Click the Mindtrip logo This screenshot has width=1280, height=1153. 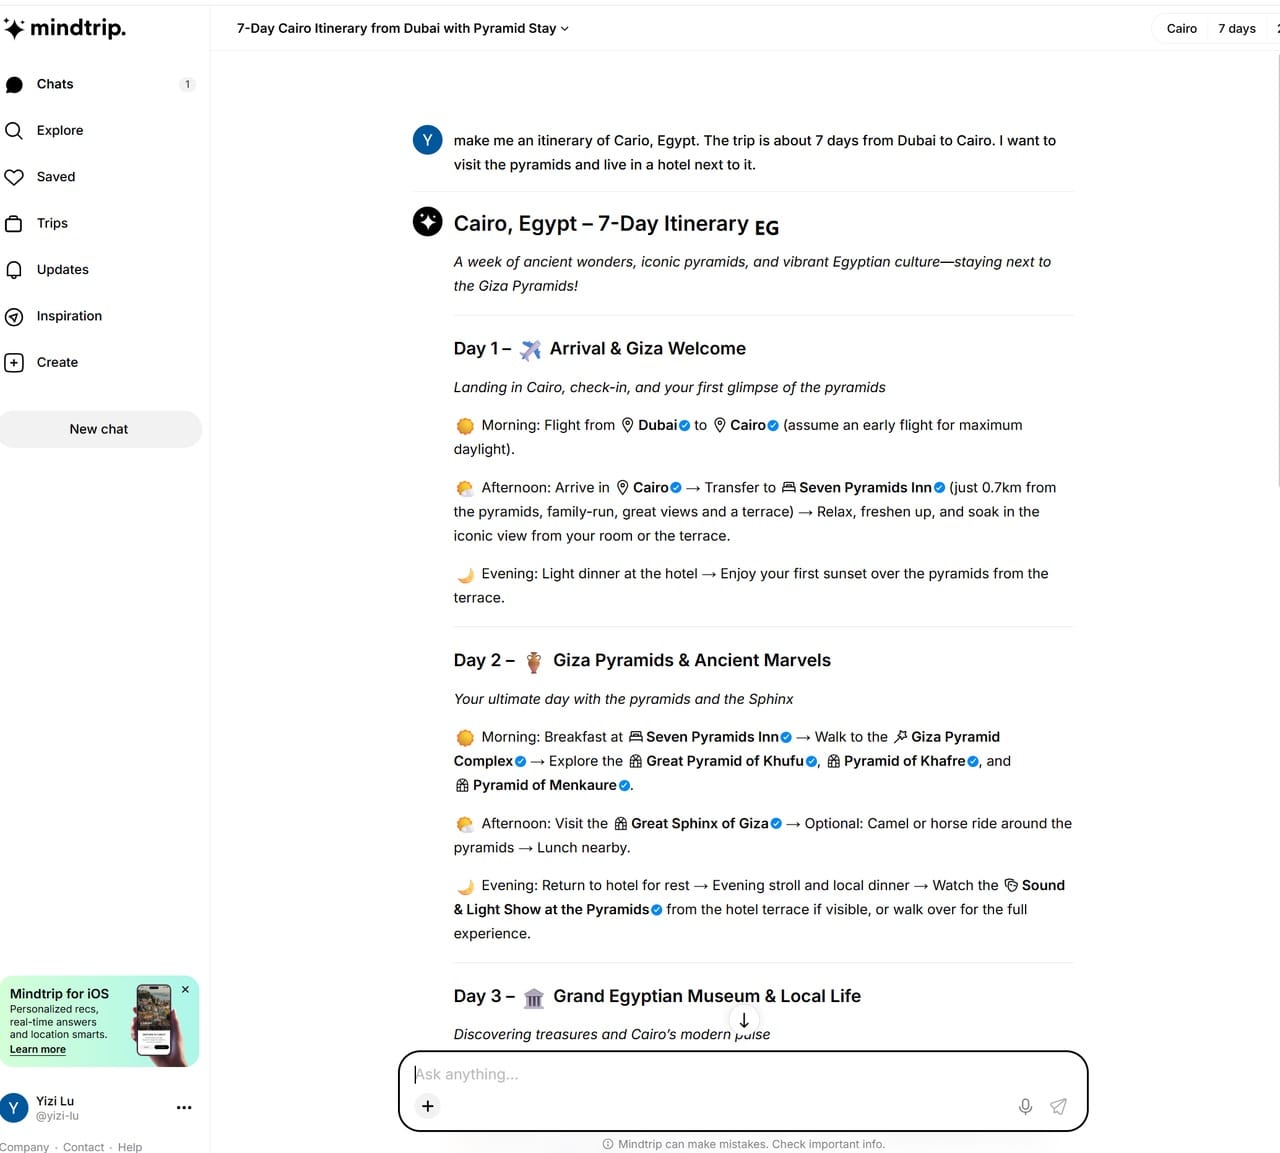pyautogui.click(x=66, y=28)
